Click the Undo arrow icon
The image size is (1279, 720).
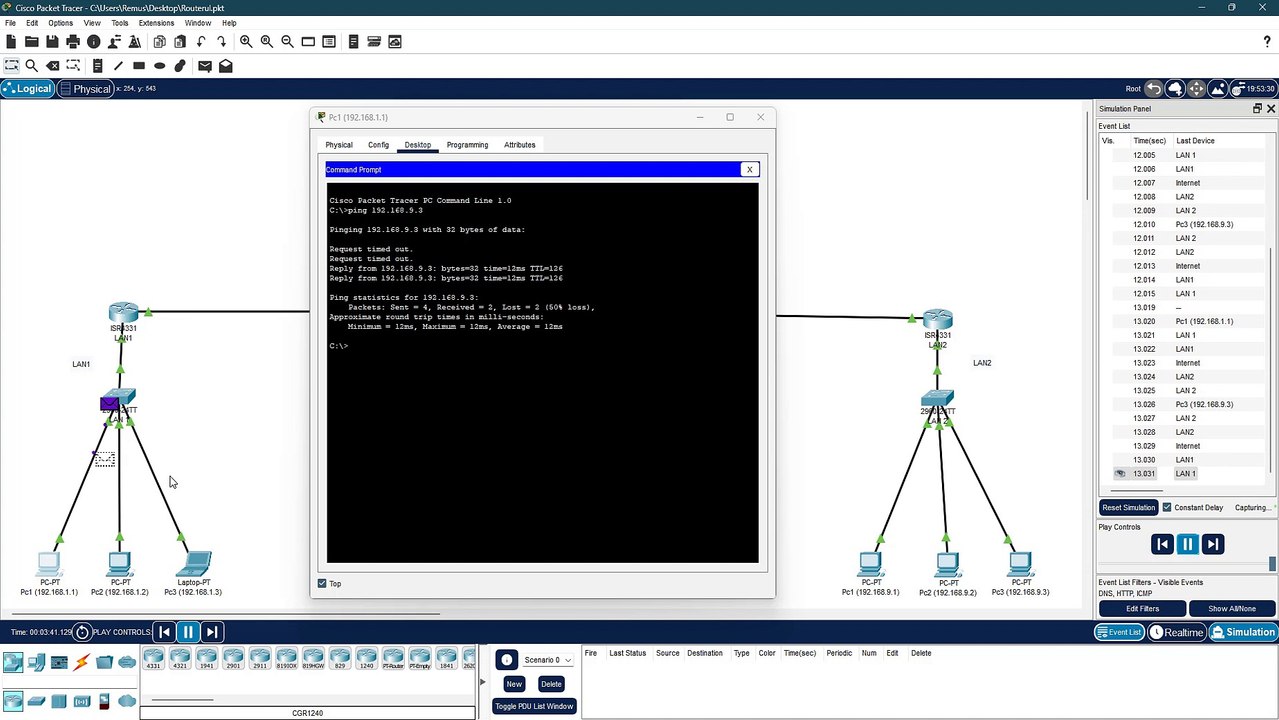(x=201, y=42)
